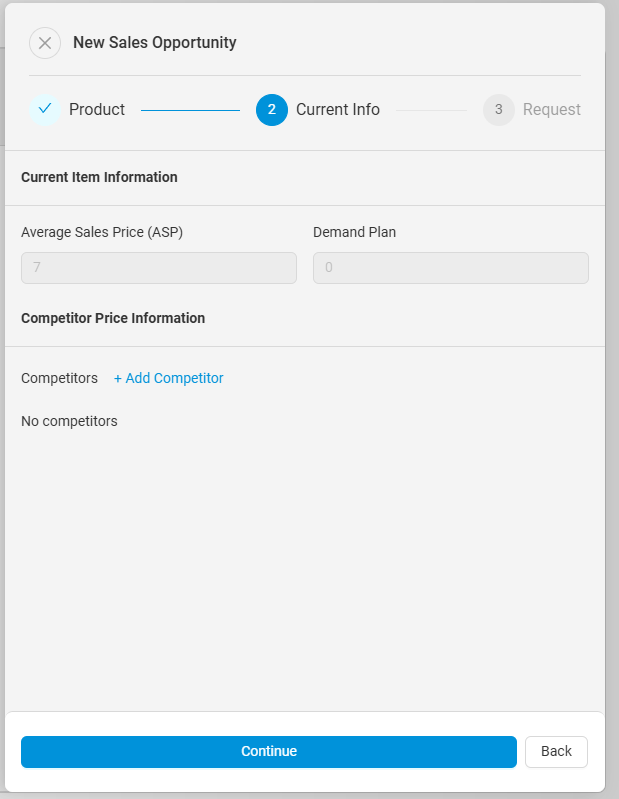Image resolution: width=619 pixels, height=799 pixels.
Task: Click the Average Sales Price input field
Action: (159, 268)
